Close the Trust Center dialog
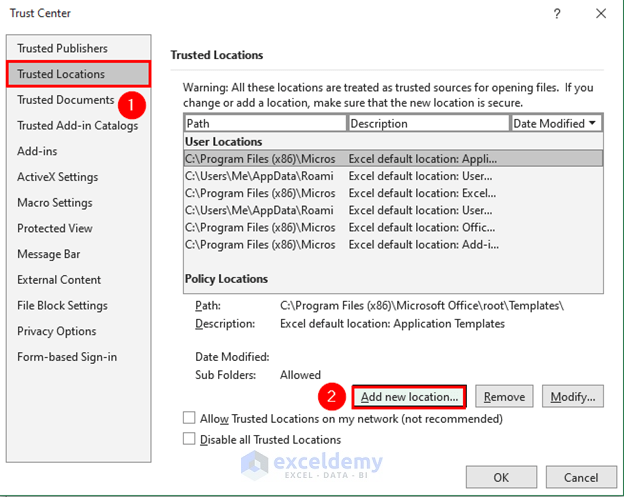Image resolution: width=624 pixels, height=497 pixels. pyautogui.click(x=601, y=14)
